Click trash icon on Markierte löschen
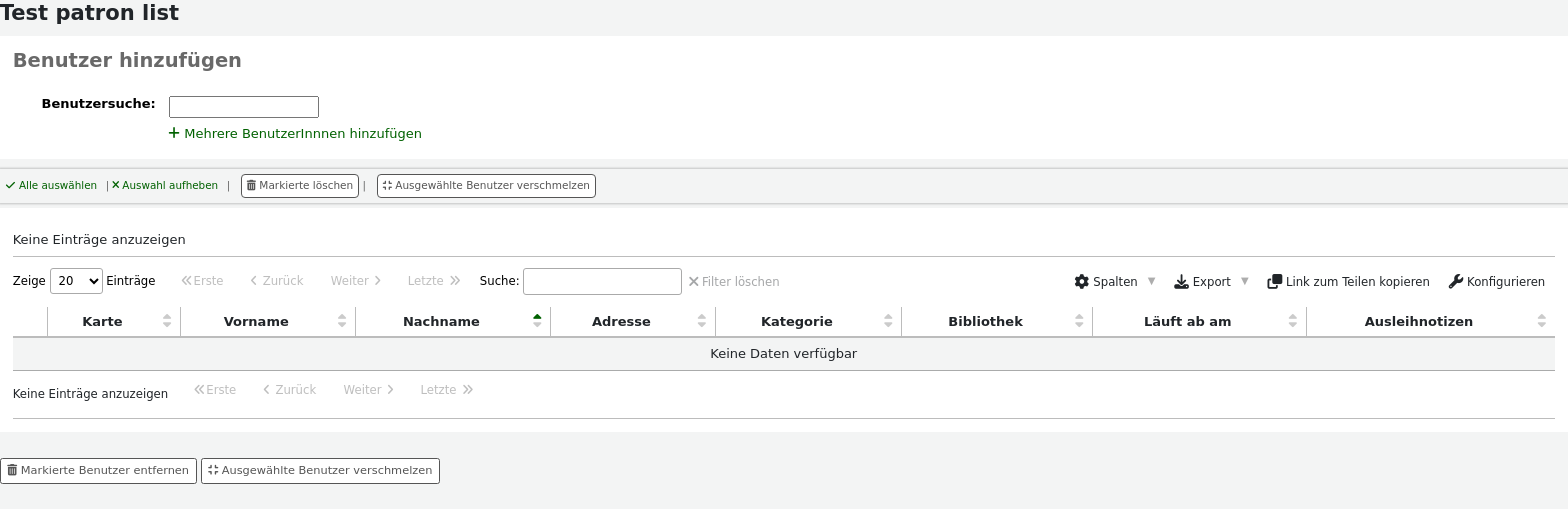The image size is (1568, 509). [251, 186]
